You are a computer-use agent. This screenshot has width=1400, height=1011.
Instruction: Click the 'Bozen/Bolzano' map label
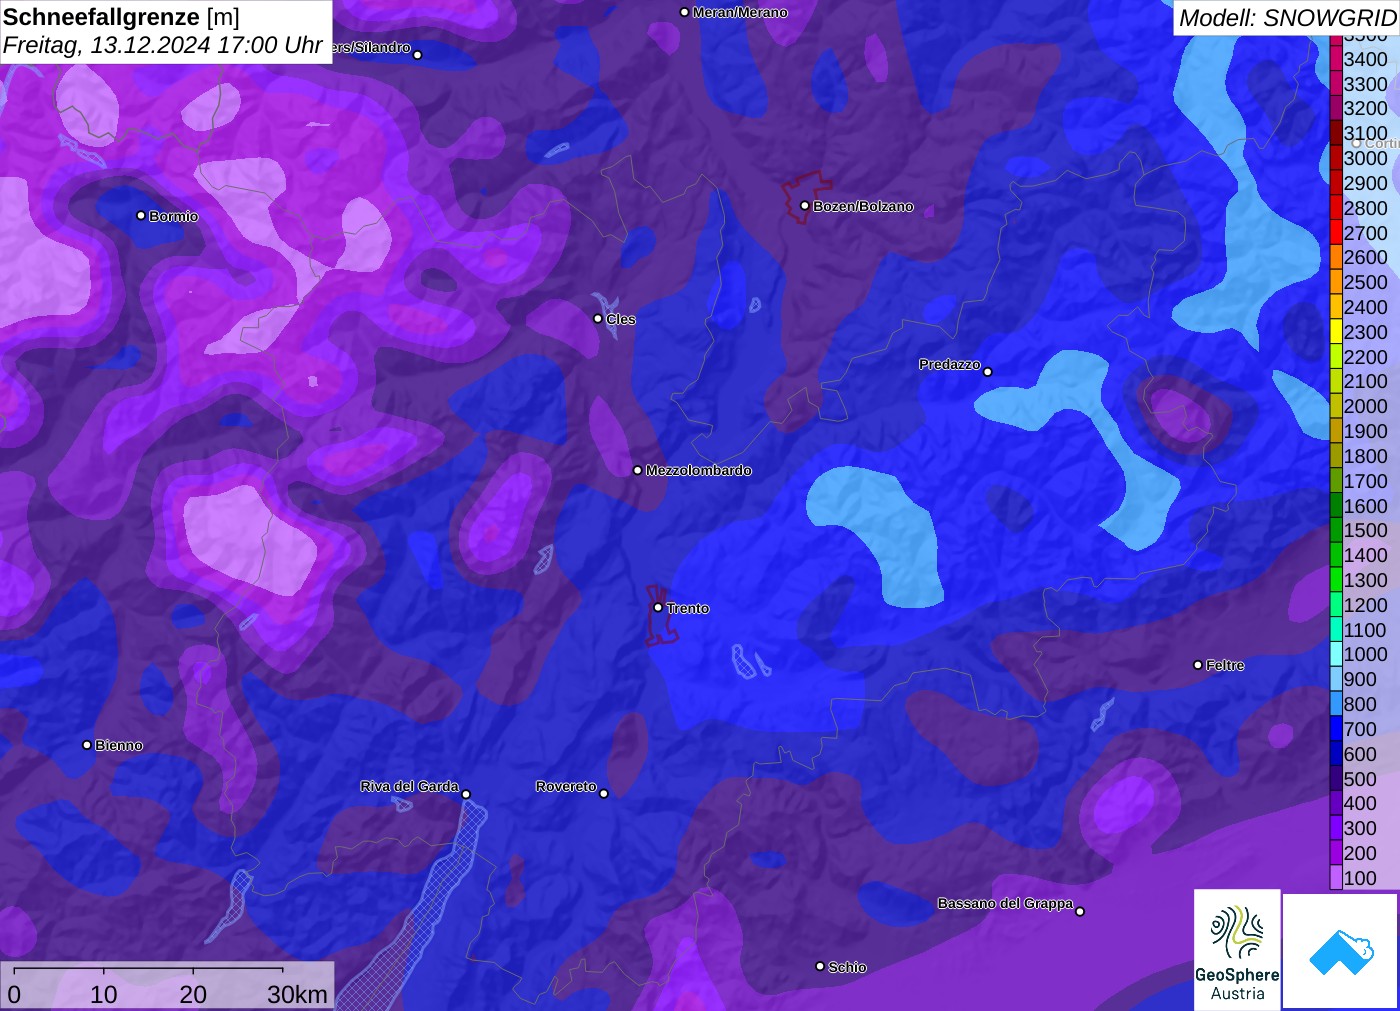[863, 206]
